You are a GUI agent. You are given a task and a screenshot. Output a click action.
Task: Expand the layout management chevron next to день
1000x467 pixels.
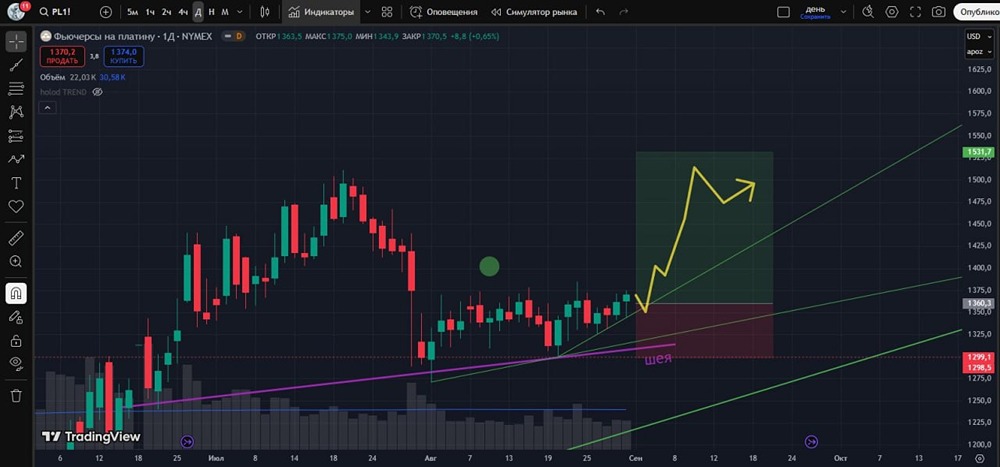coord(844,12)
